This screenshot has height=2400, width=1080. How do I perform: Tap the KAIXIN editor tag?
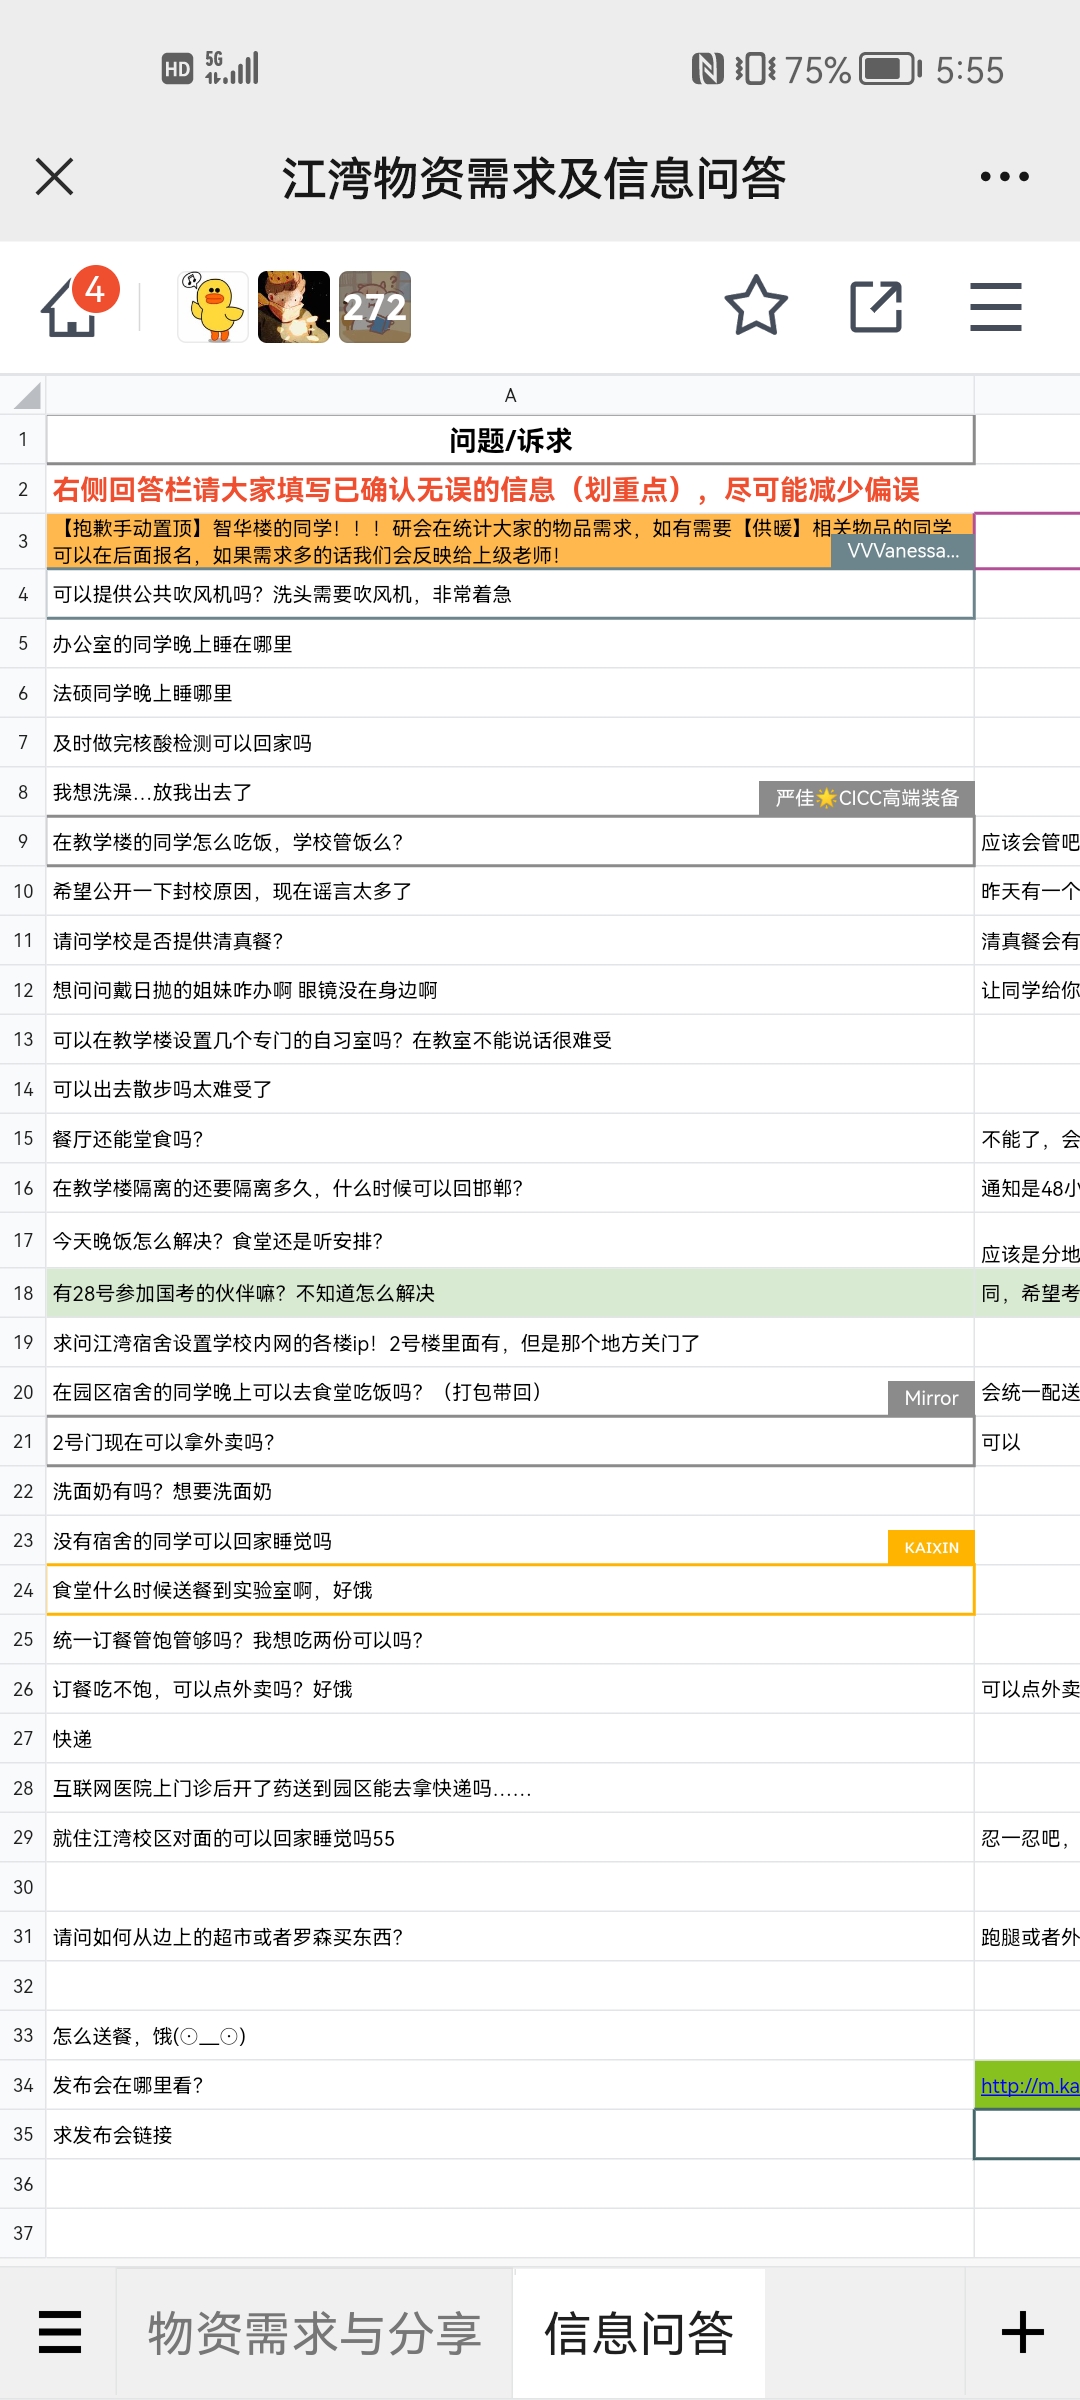(931, 1547)
